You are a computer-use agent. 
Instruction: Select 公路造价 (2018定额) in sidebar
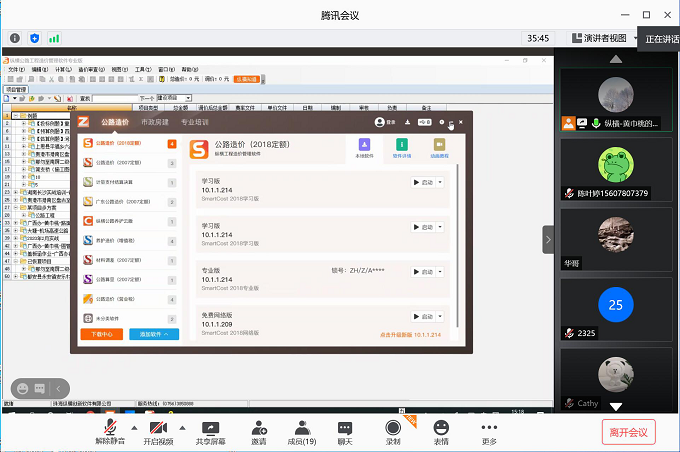point(130,143)
